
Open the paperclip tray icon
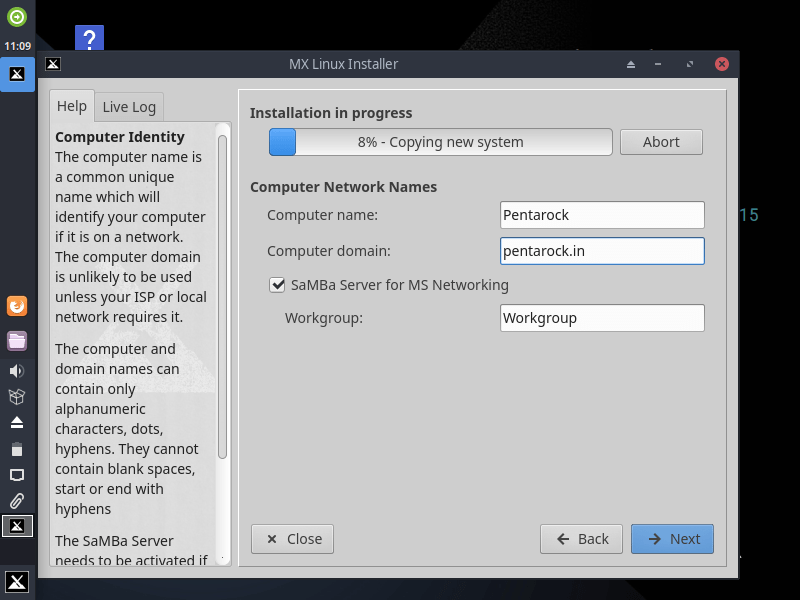pyautogui.click(x=17, y=501)
